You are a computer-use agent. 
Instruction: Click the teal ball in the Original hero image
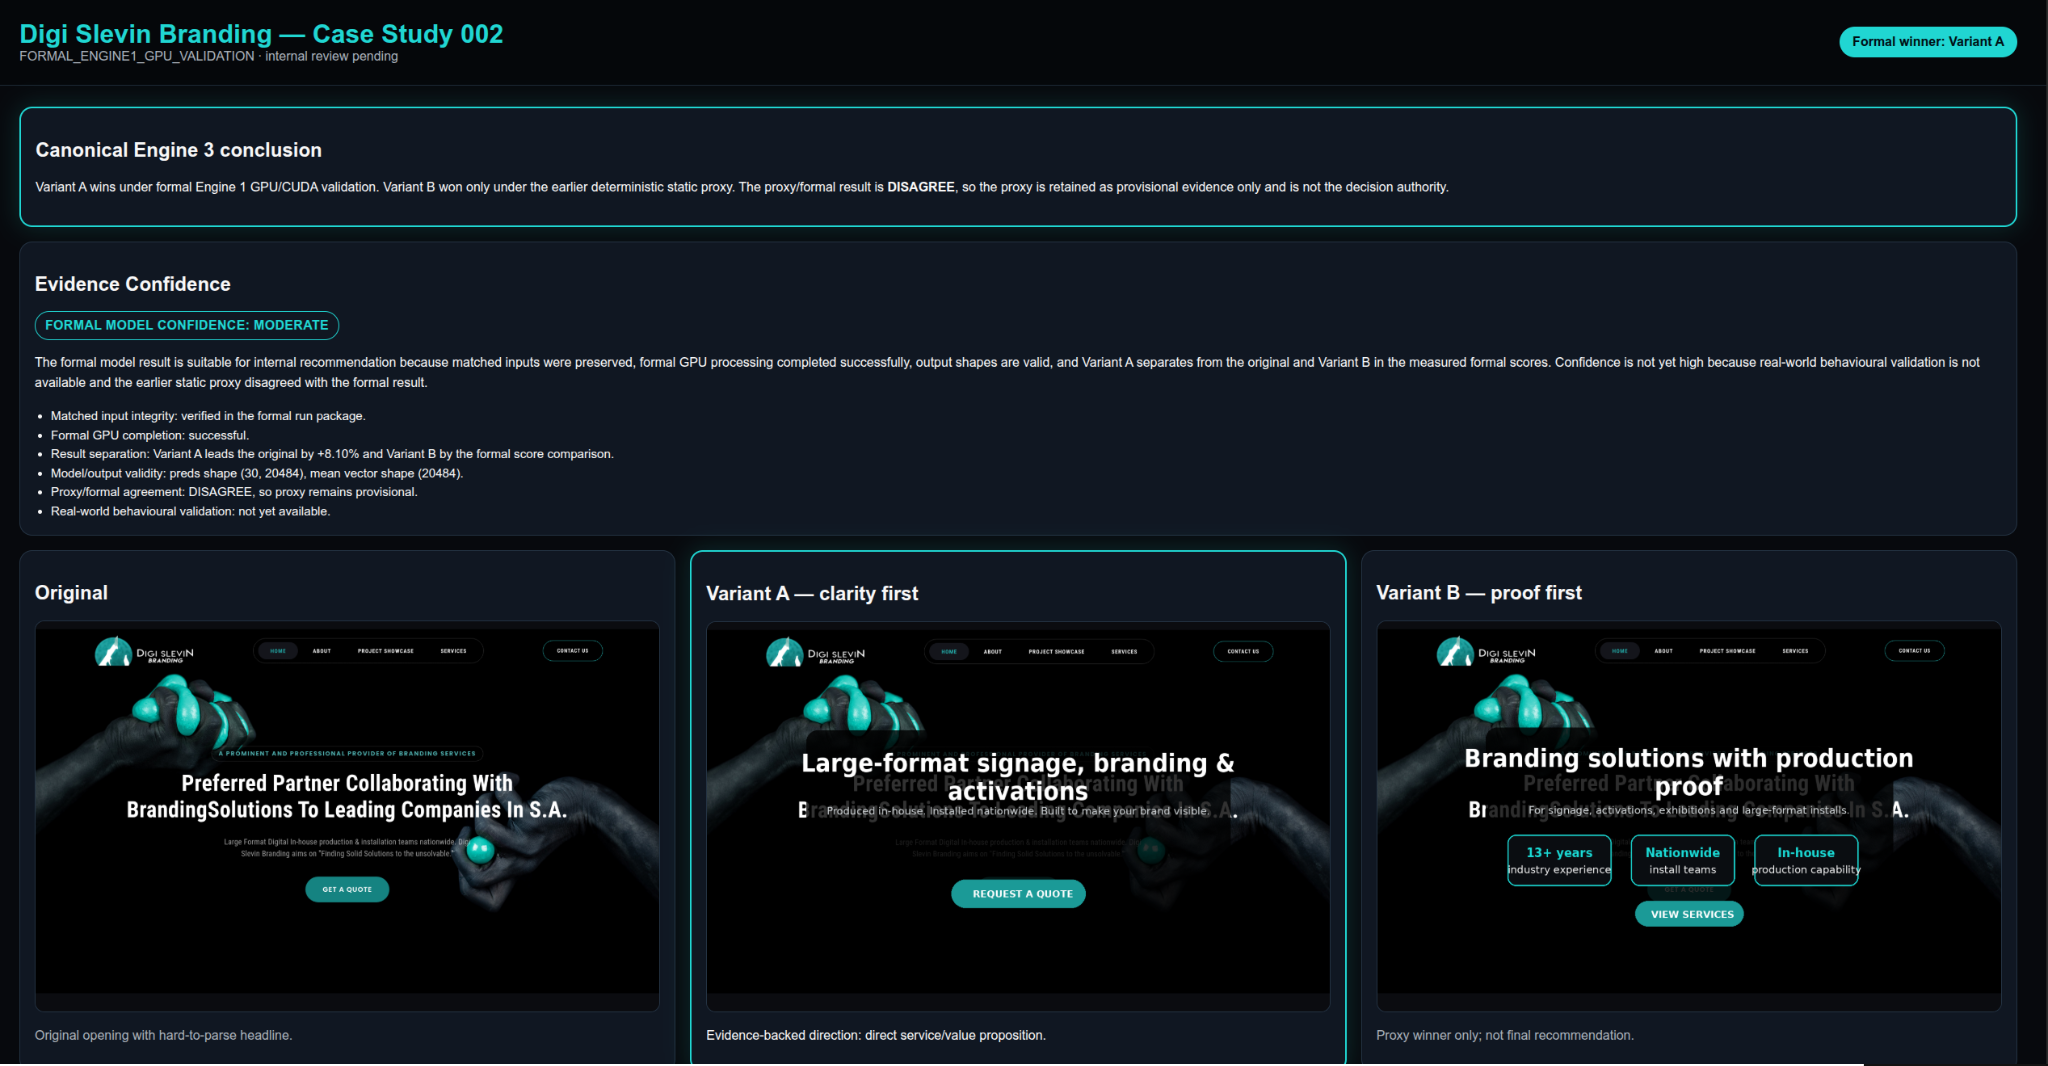click(480, 851)
